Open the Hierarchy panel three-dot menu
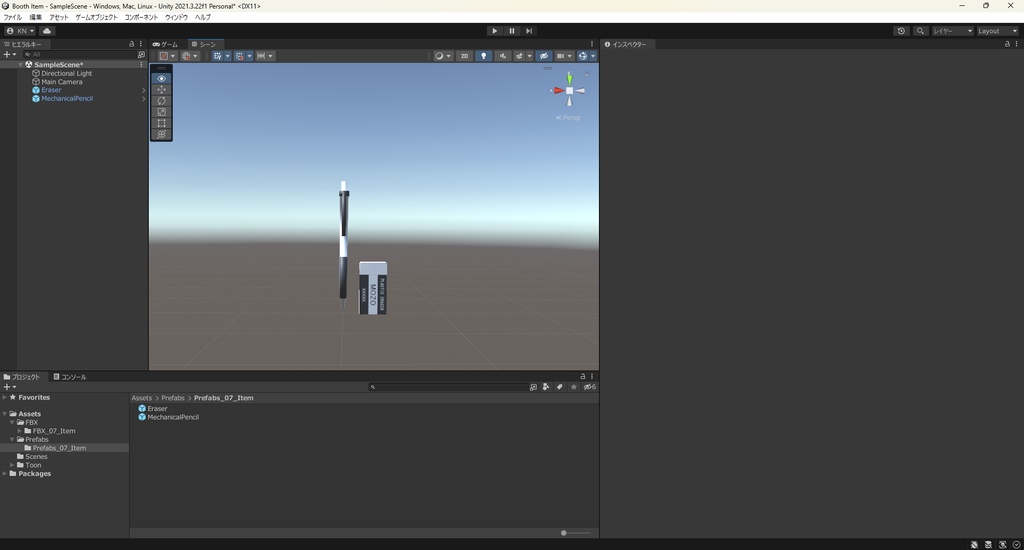The height and width of the screenshot is (550, 1024). (x=141, y=44)
